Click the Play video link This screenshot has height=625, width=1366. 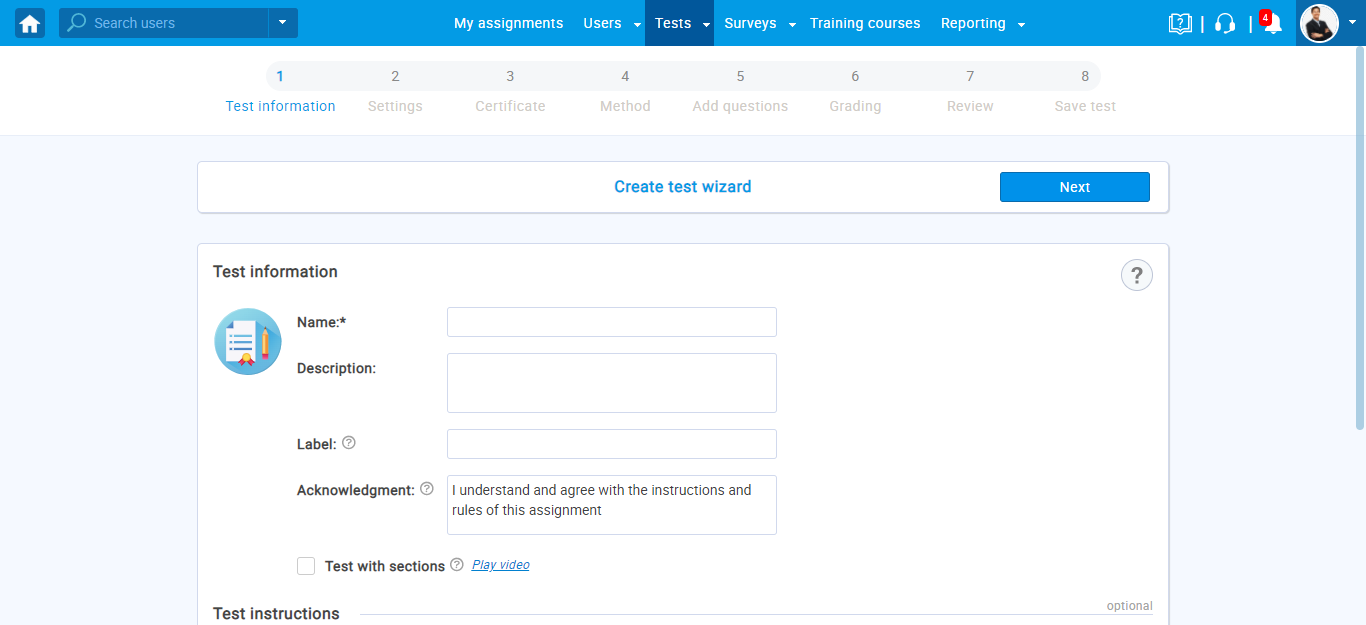(x=500, y=565)
